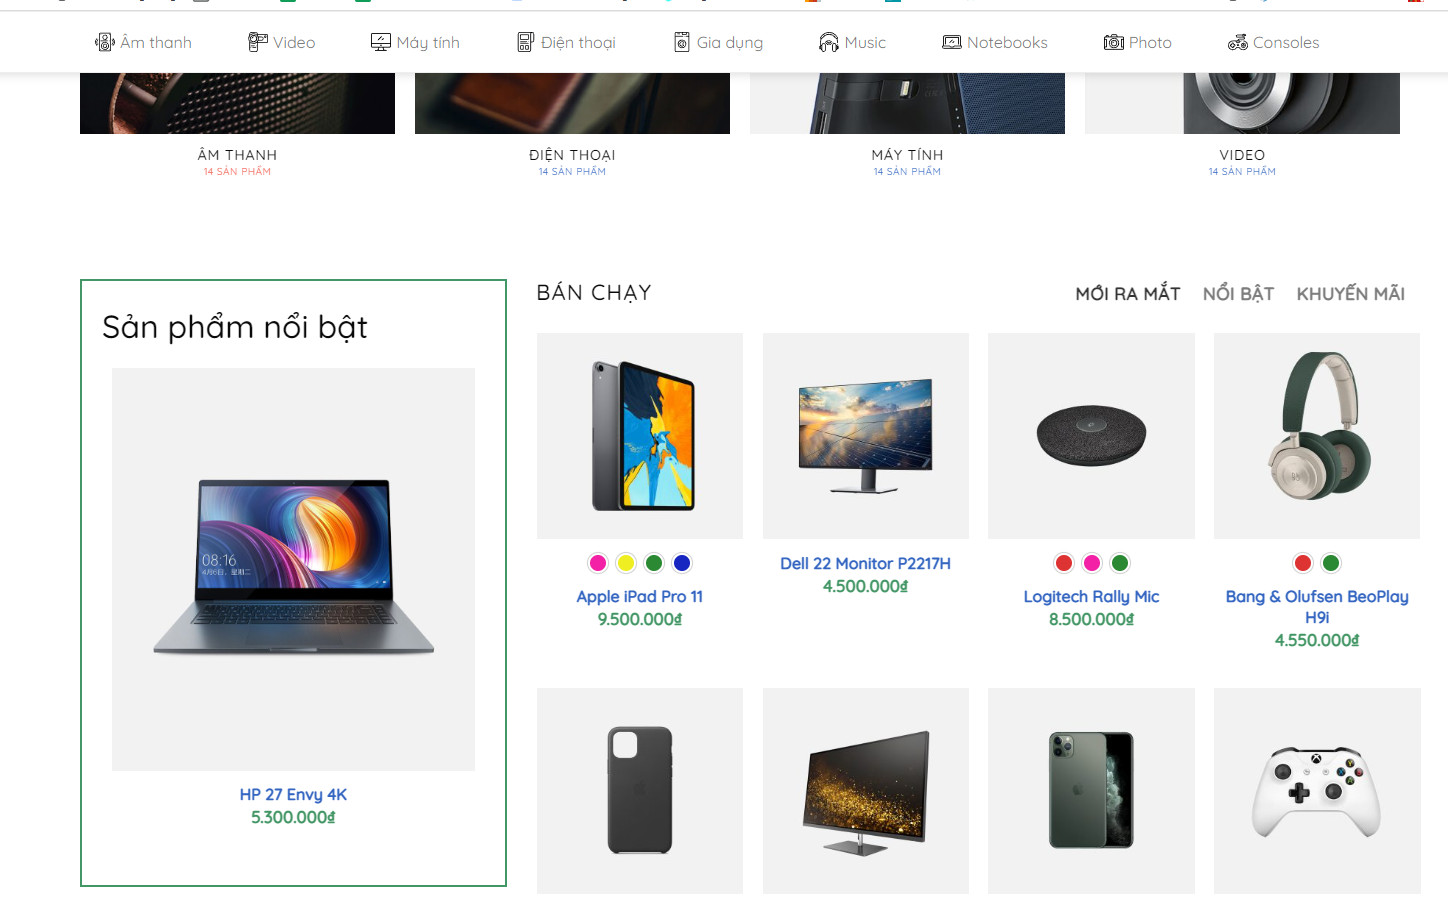The height and width of the screenshot is (902, 1448).
Task: Open the Dell 22 Monitor P2217H link
Action: coord(865,563)
